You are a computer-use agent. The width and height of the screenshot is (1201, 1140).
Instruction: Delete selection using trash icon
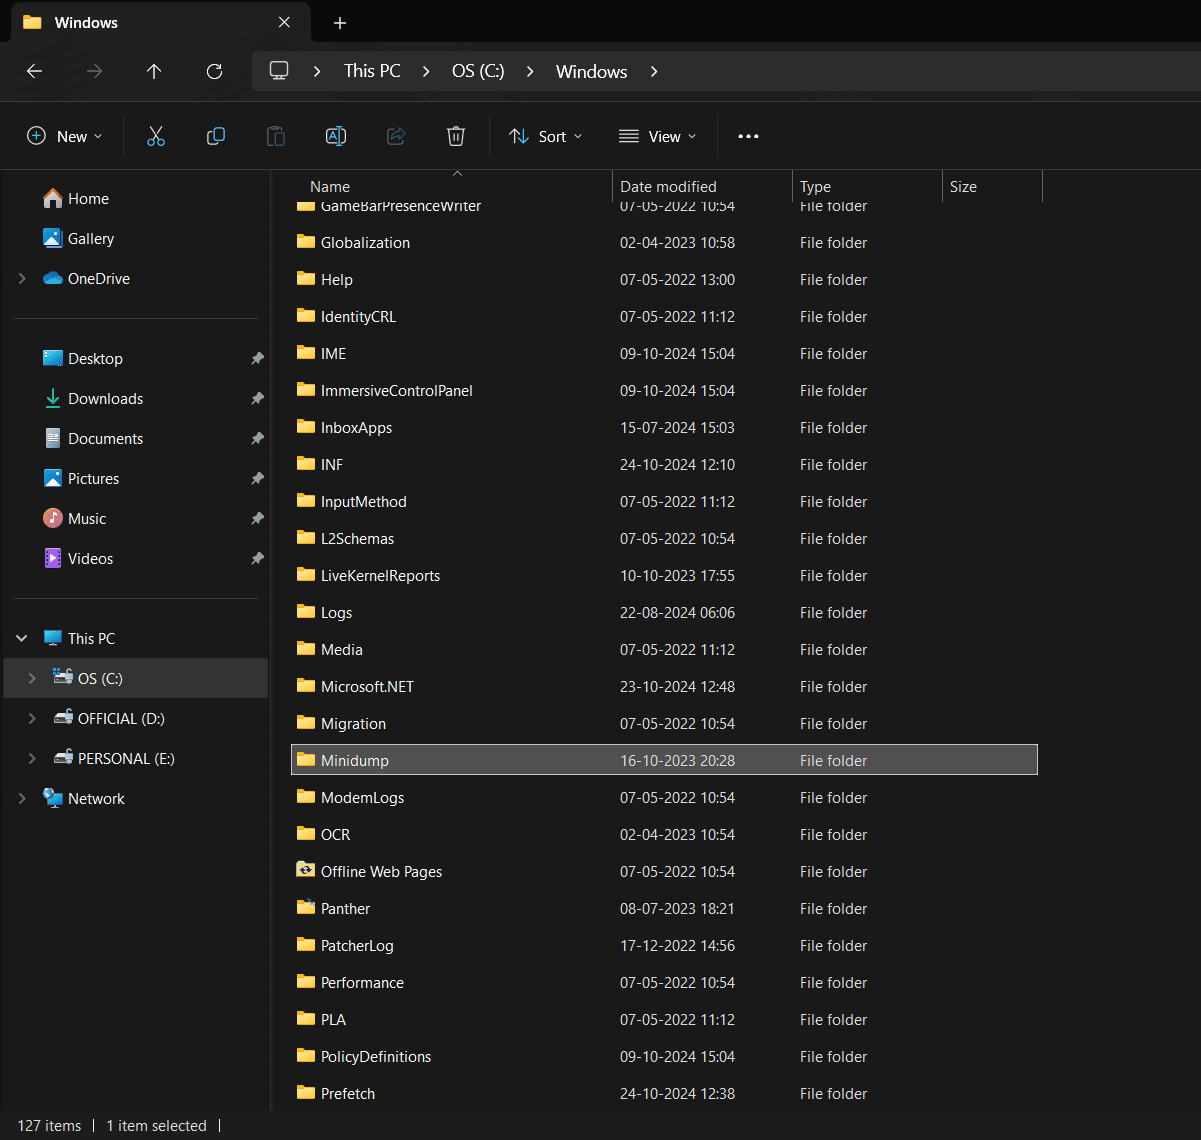(456, 137)
